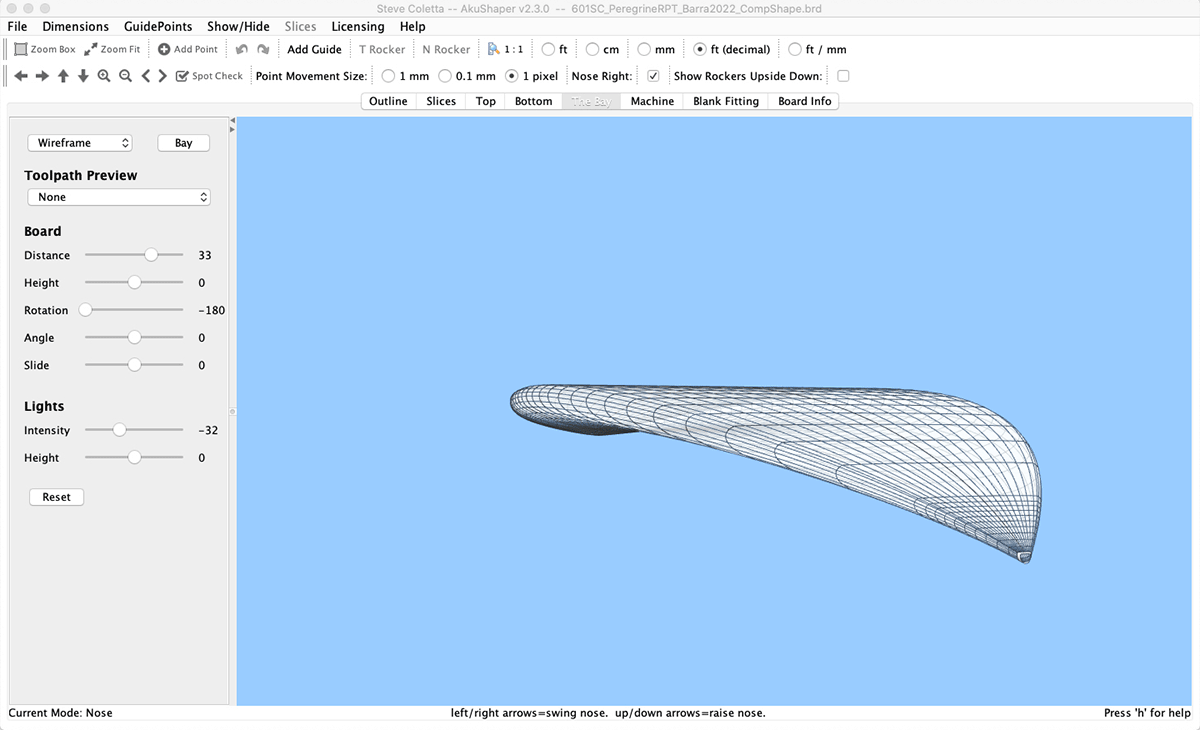Select the mm units radio button

pos(645,49)
